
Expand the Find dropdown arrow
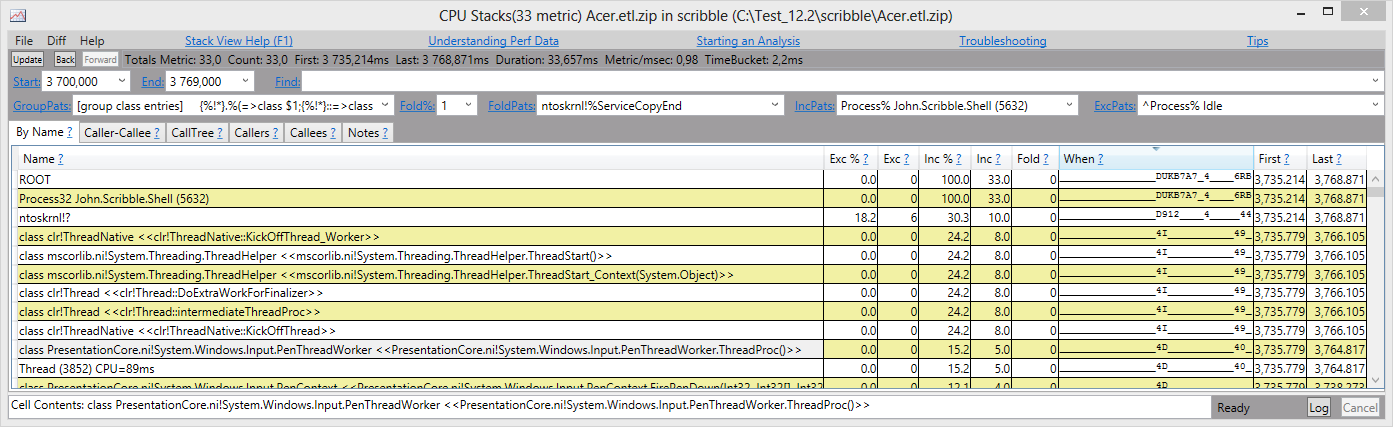(1373, 82)
